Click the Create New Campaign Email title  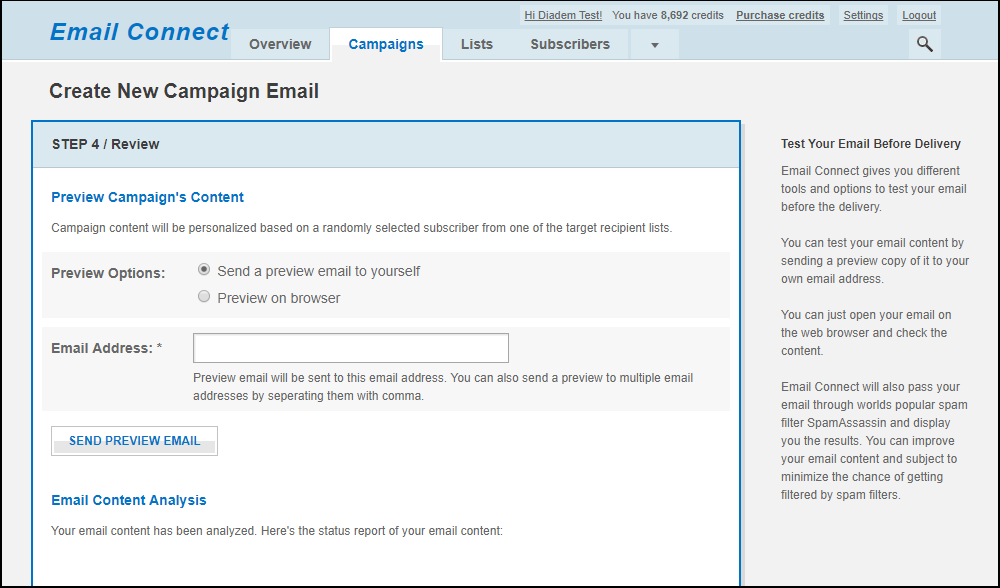click(x=184, y=91)
